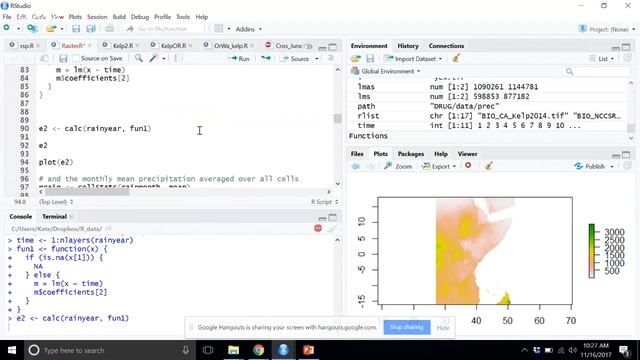Open the Import Dataset dropdown

pos(413,59)
